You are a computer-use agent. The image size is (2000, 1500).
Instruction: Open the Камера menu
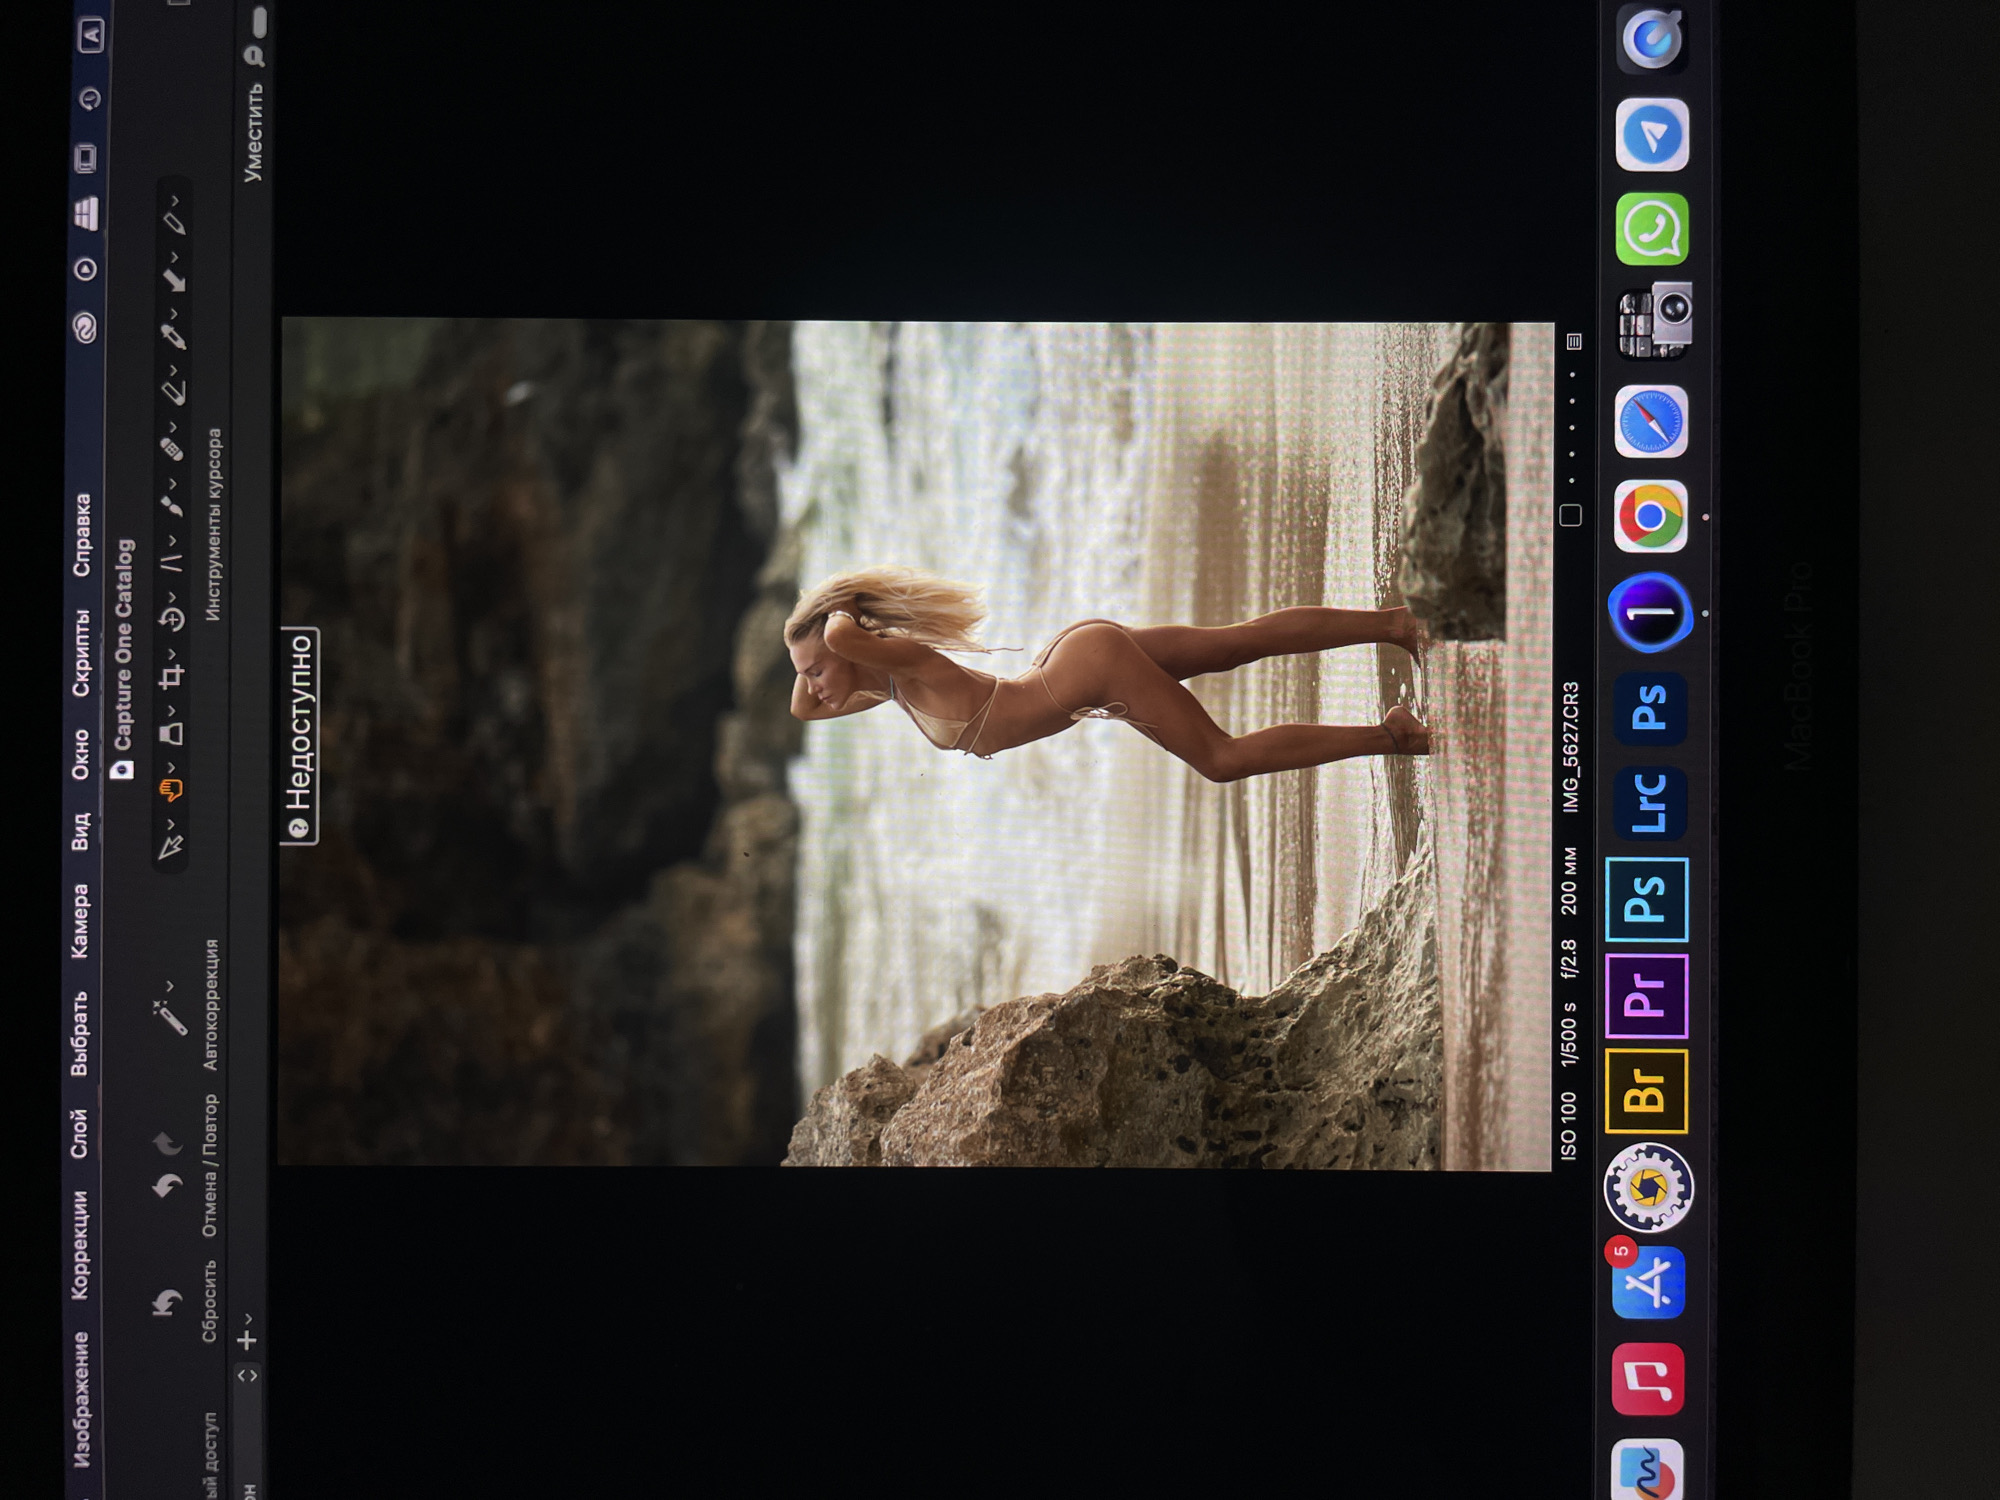click(80, 921)
